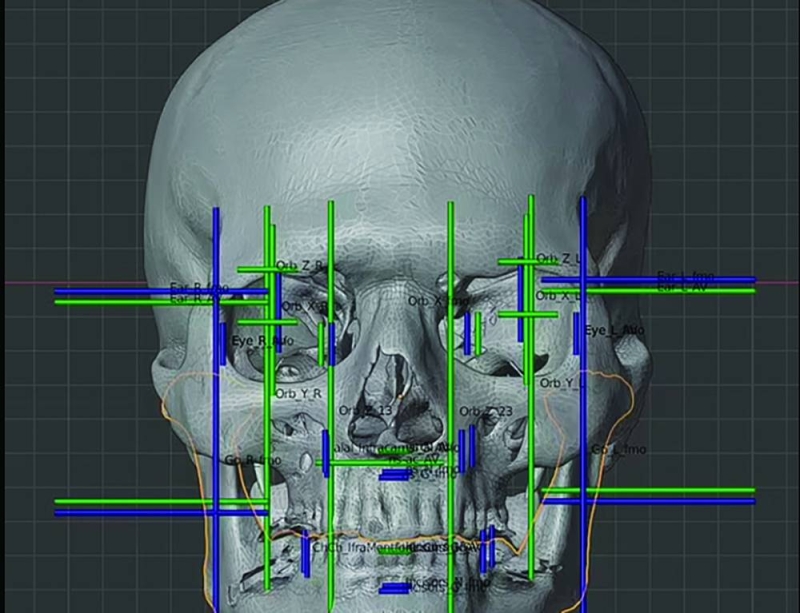Select the Ear_L_AV label text
Viewport: 800px width, 613px height.
682,288
